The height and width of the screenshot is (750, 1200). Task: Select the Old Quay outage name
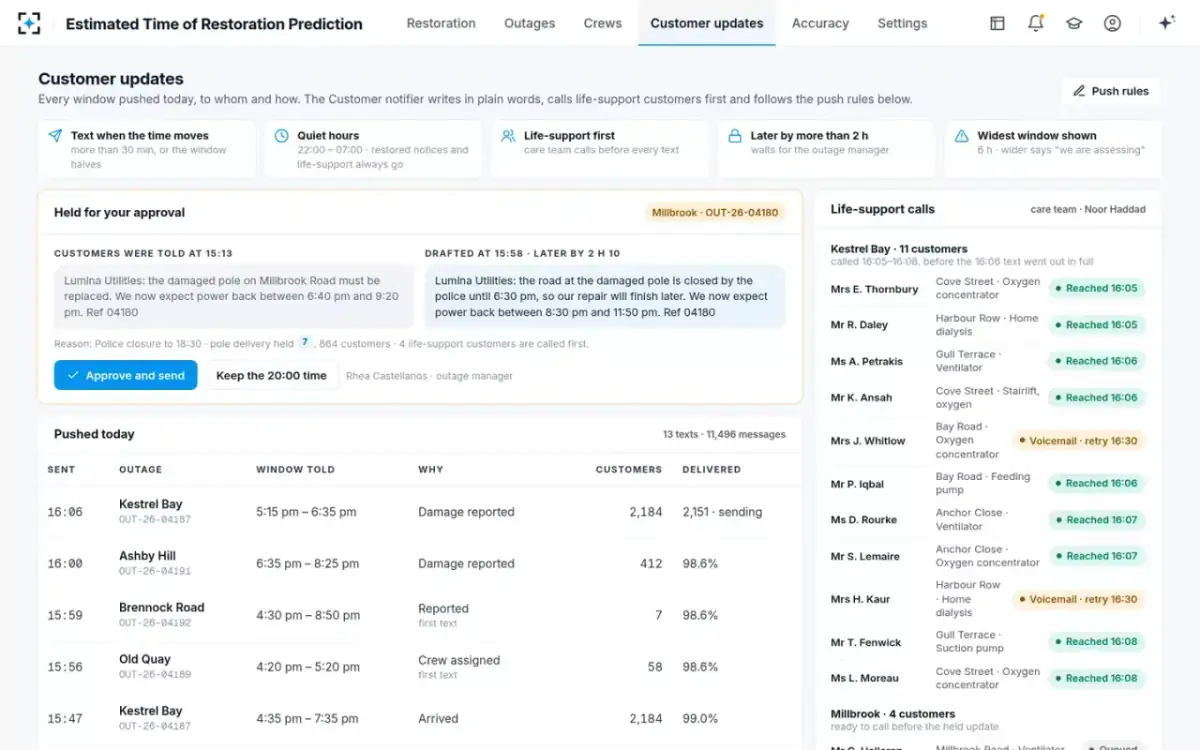(145, 659)
